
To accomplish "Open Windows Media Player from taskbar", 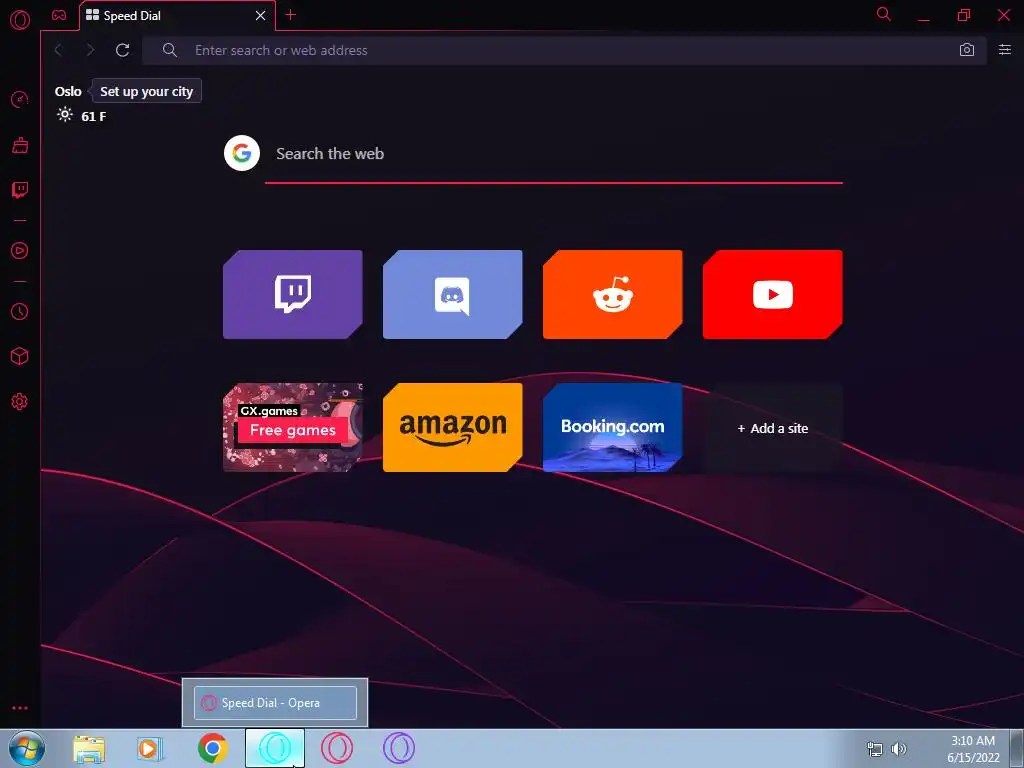I will click(x=150, y=748).
